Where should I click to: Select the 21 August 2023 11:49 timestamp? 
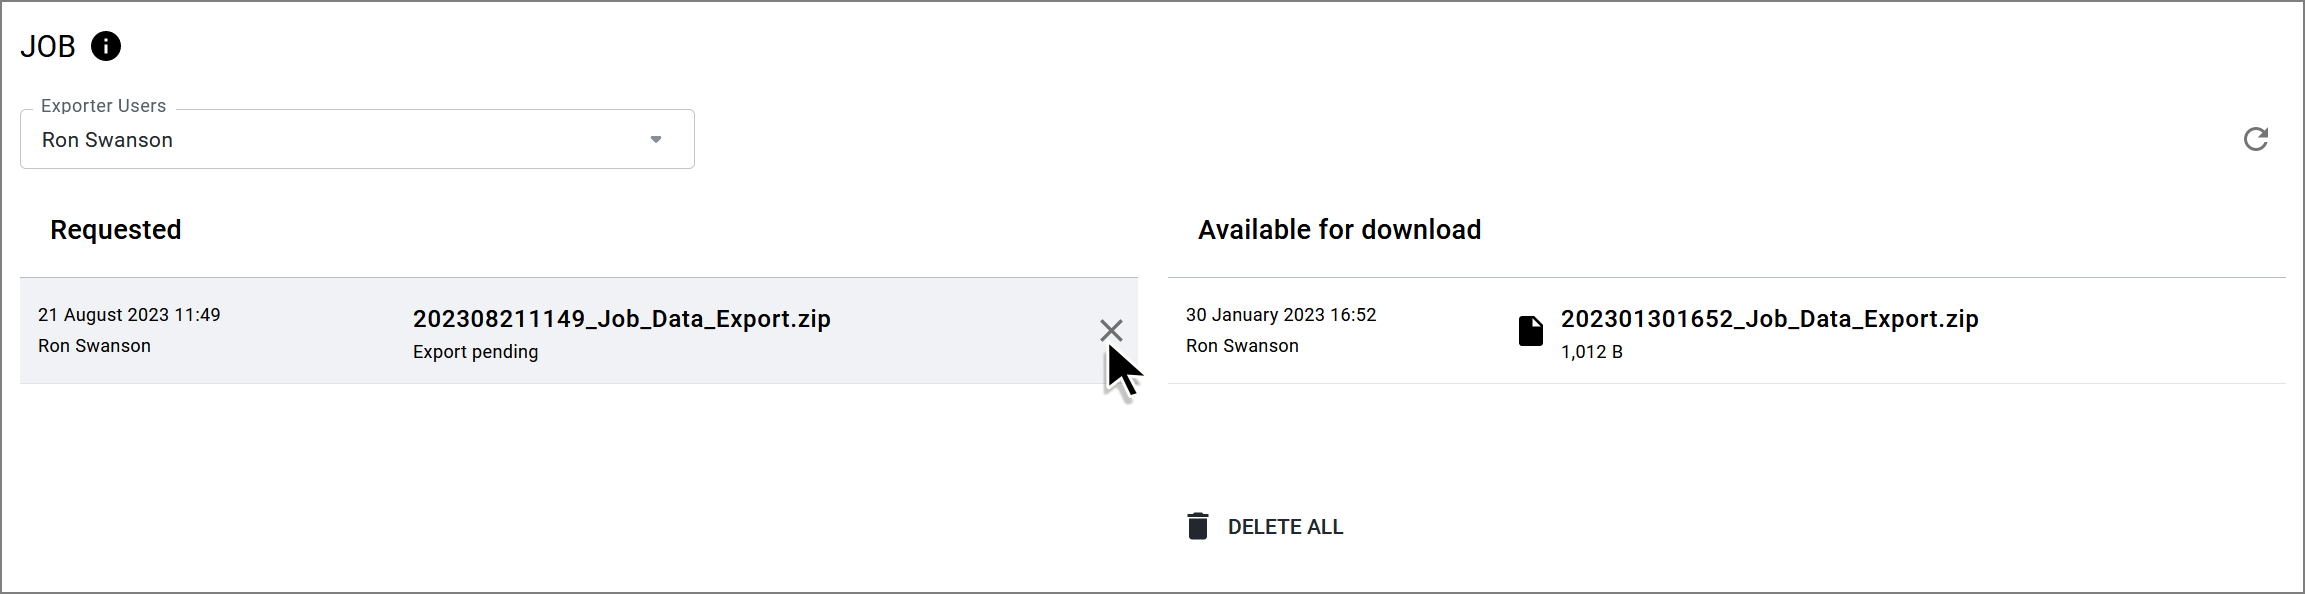click(x=129, y=315)
